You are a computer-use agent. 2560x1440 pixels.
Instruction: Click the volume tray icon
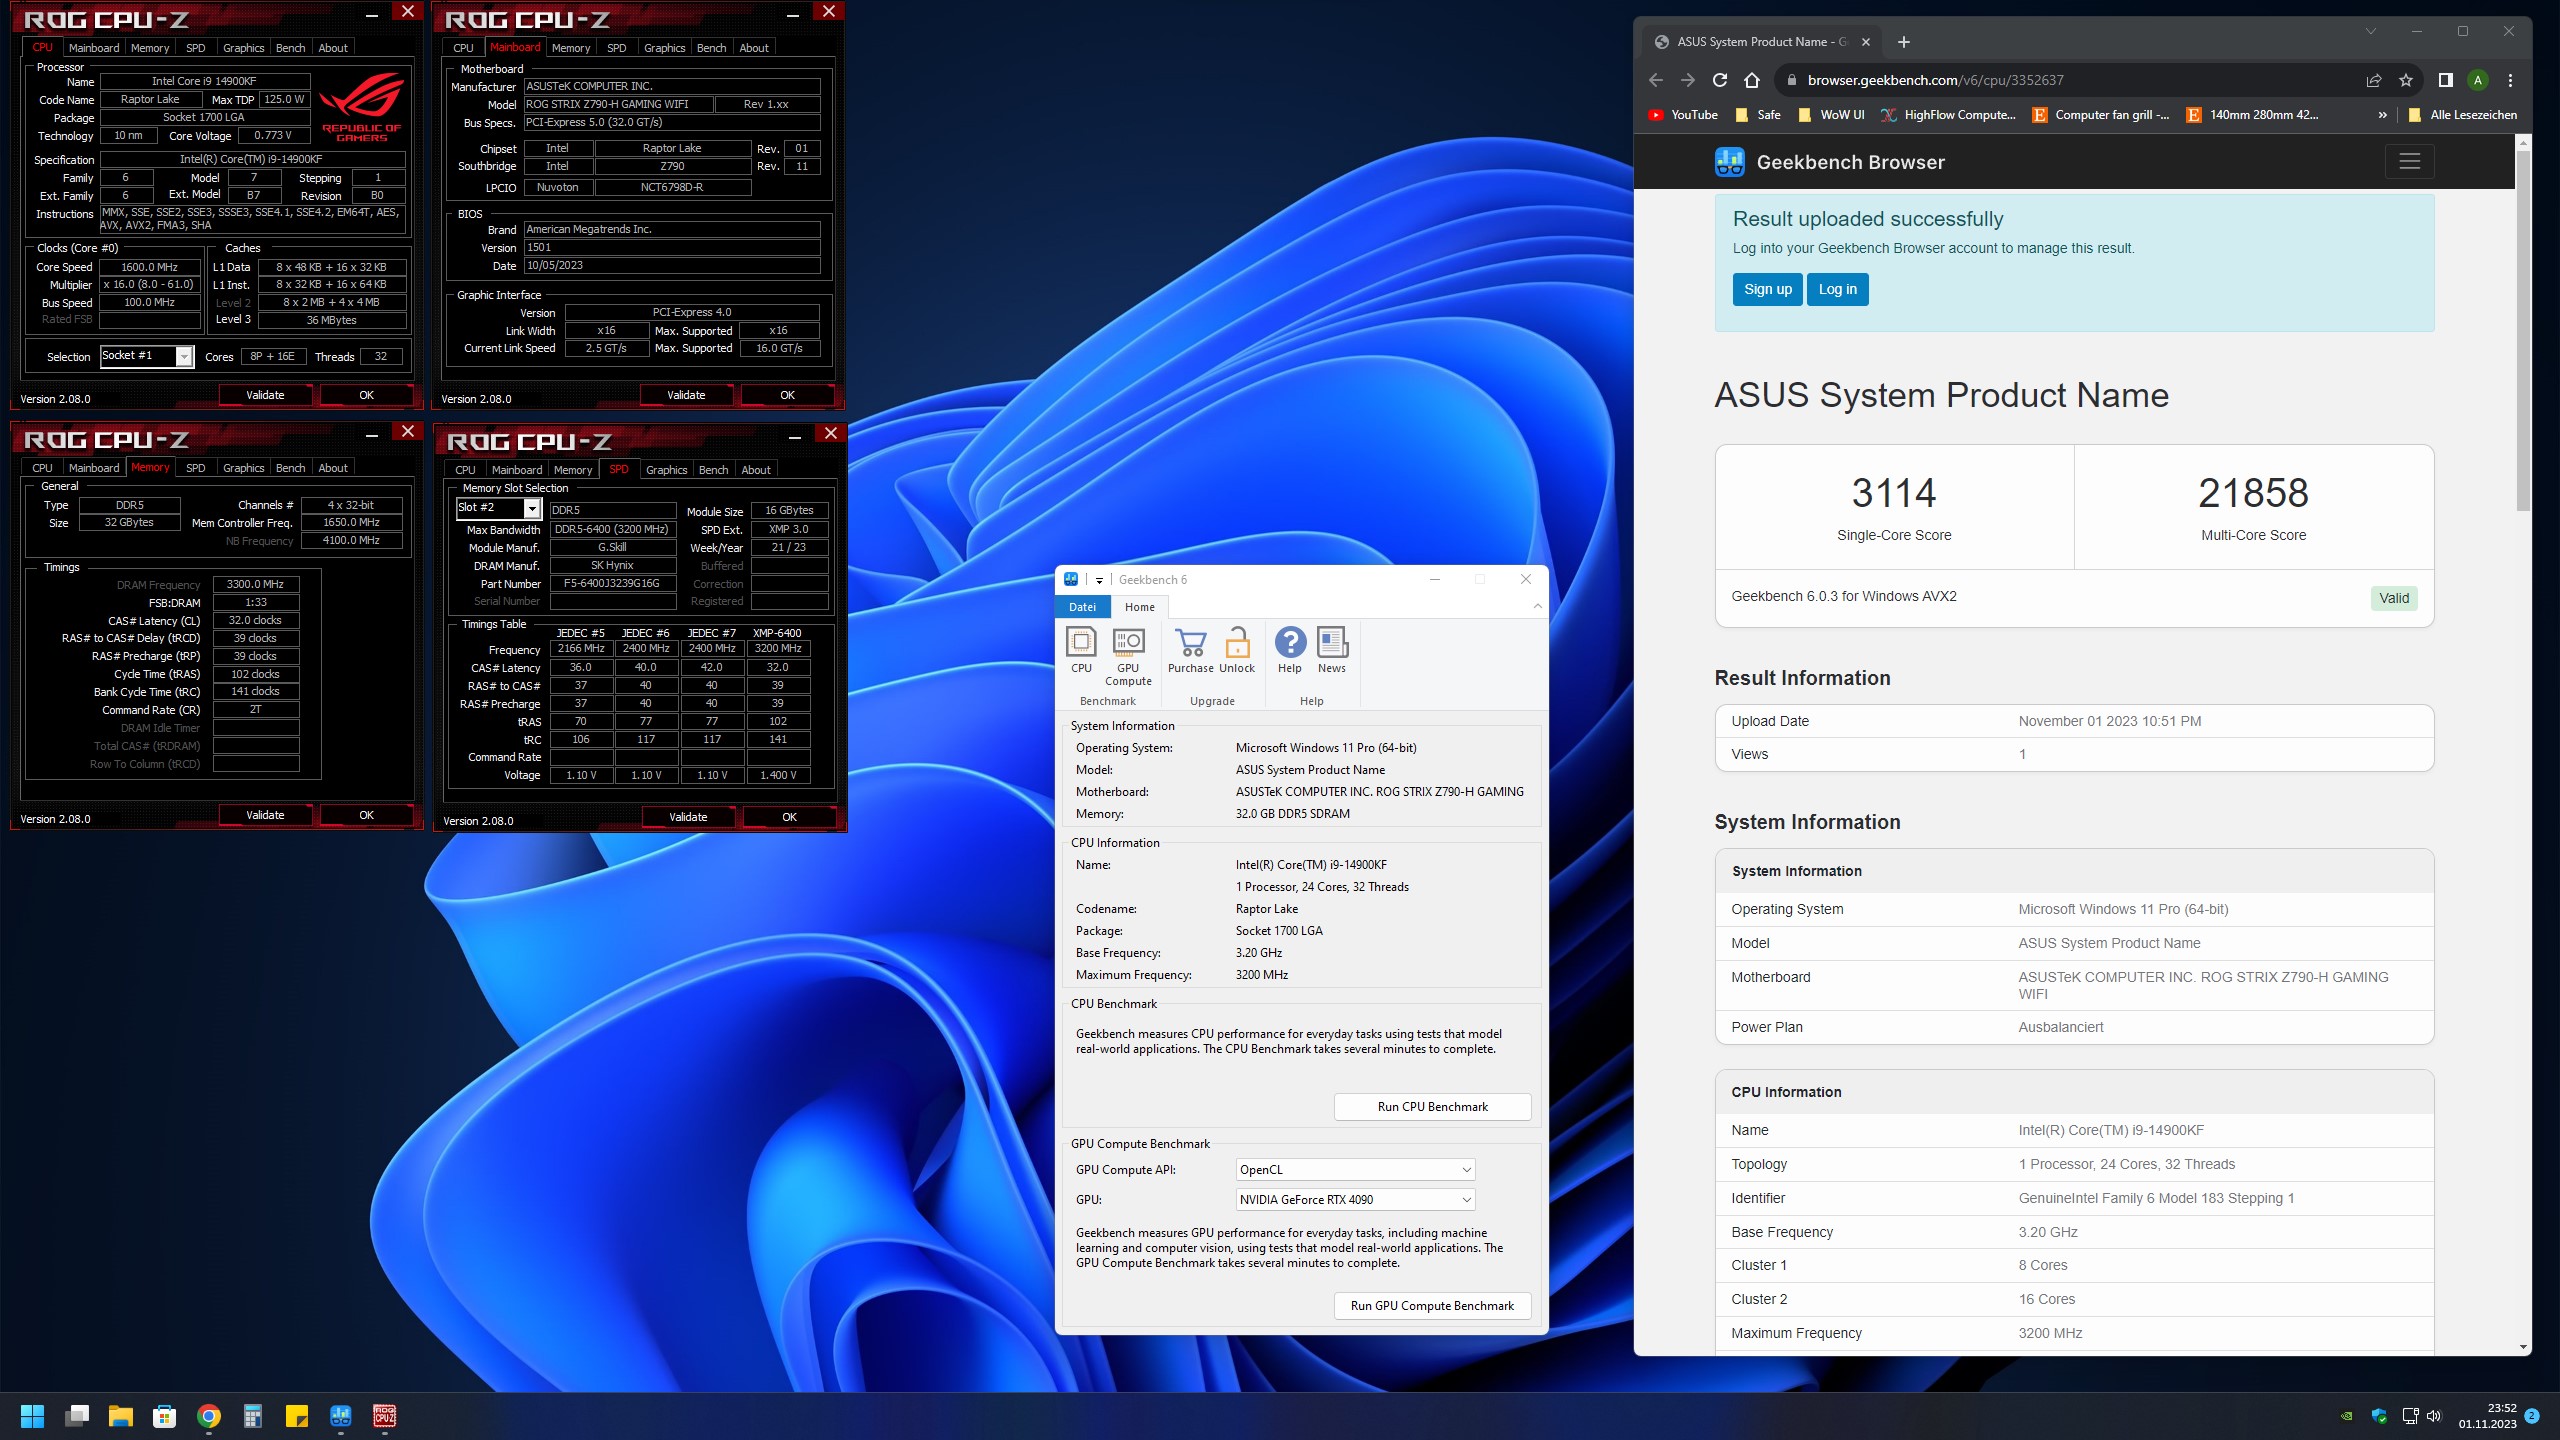[x=2434, y=1416]
